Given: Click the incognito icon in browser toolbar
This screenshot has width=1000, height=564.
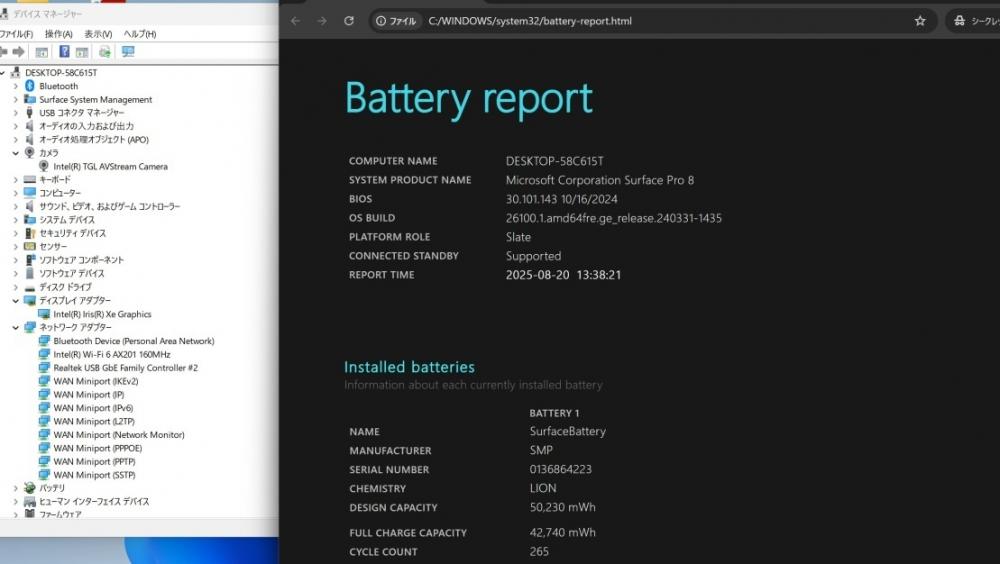Looking at the screenshot, I should (959, 21).
